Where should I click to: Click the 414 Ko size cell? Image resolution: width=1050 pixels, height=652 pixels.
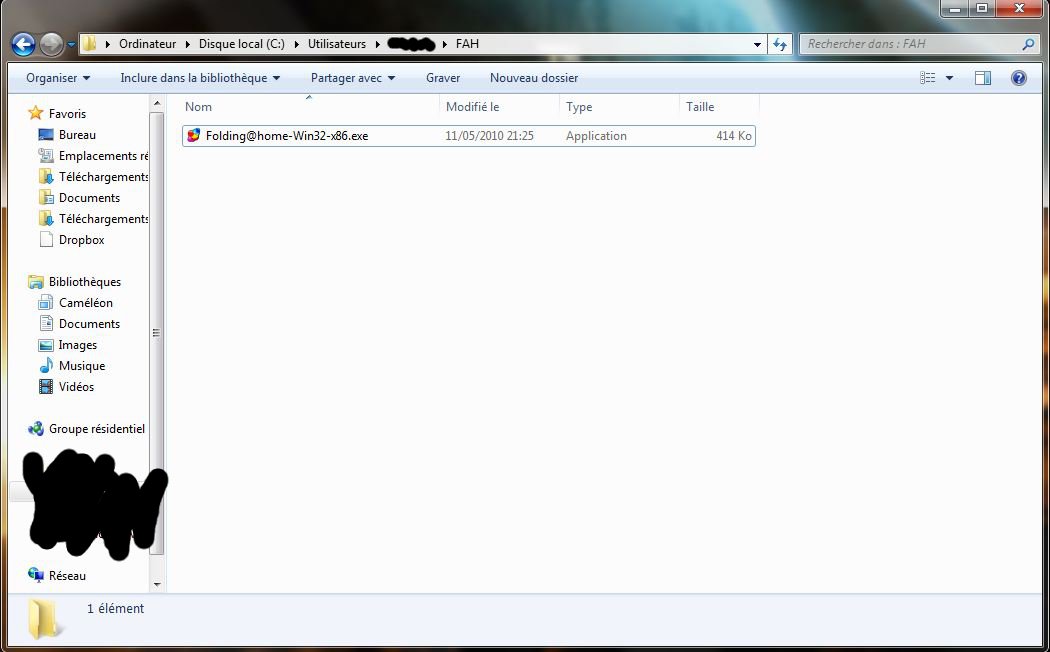734,136
